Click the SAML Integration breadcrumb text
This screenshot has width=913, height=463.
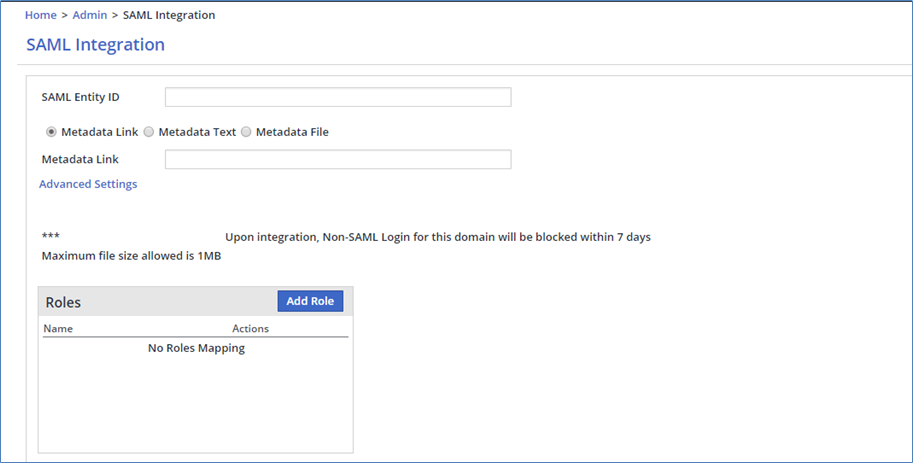(168, 15)
